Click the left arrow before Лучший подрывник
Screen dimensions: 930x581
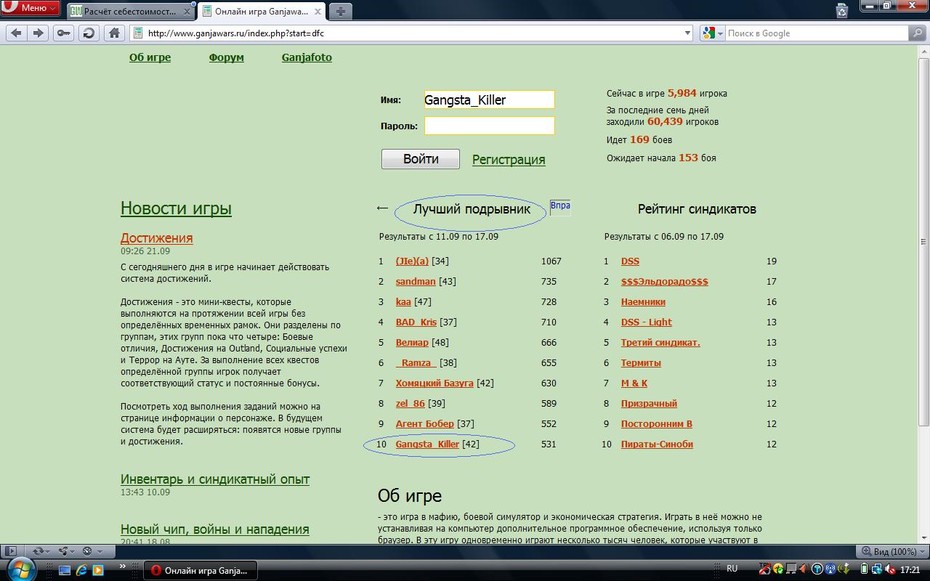383,208
